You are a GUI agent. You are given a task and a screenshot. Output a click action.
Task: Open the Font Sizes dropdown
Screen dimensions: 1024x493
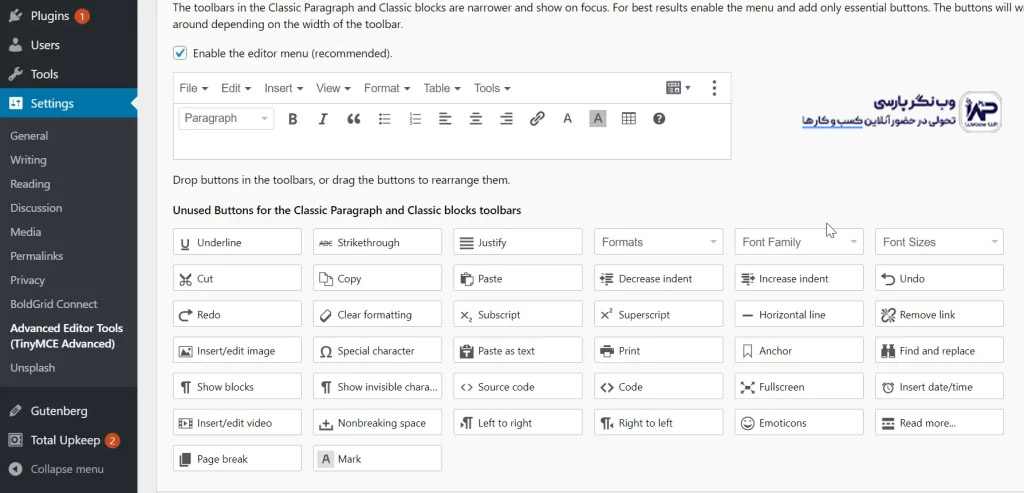tap(939, 242)
